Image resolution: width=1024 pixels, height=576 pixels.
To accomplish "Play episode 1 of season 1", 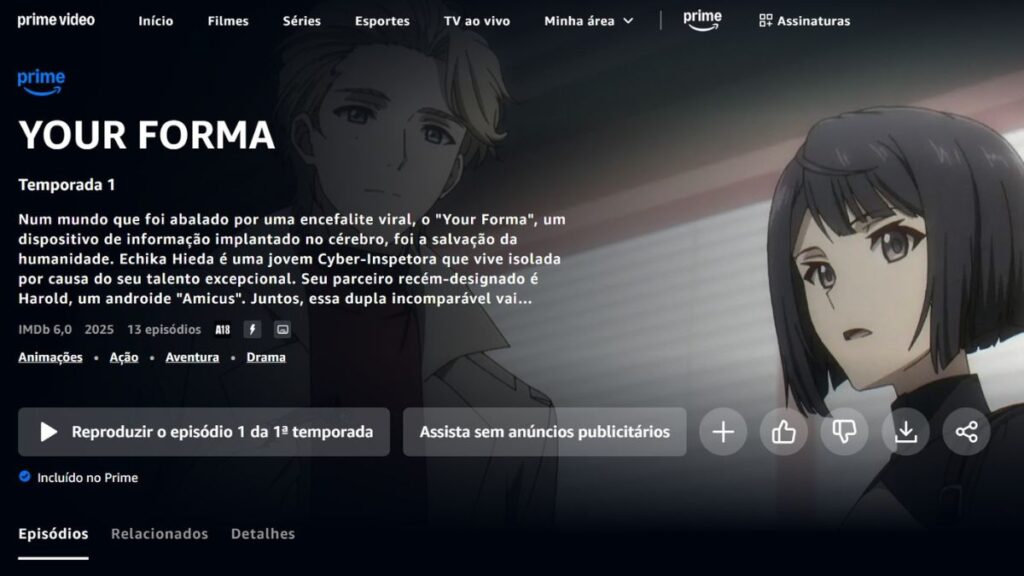I will (x=204, y=432).
